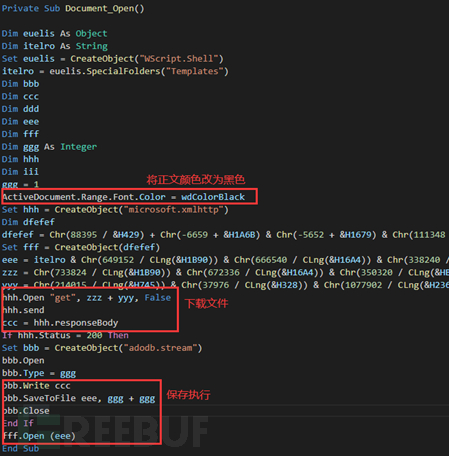
Task: Click the SpecialFolders("Templates") line
Action: coord(115,71)
